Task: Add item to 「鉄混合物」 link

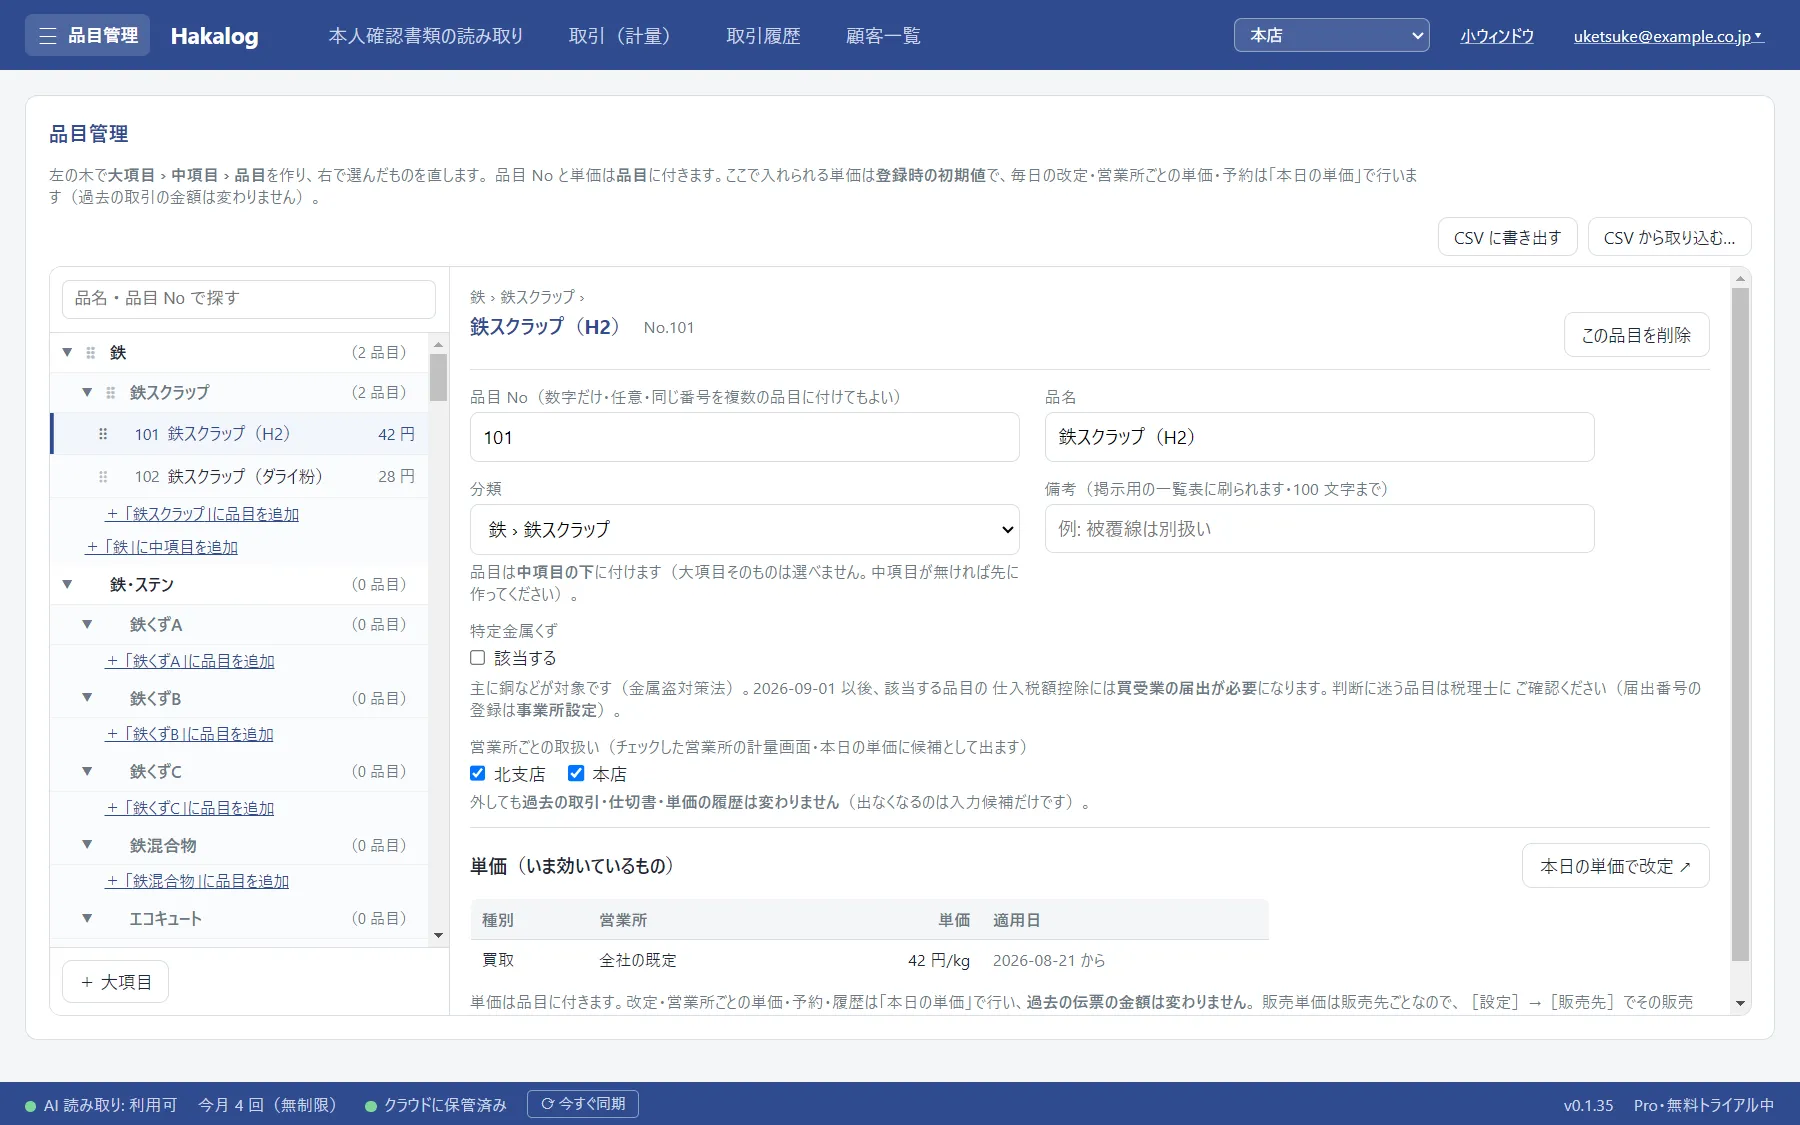Action: [x=198, y=881]
